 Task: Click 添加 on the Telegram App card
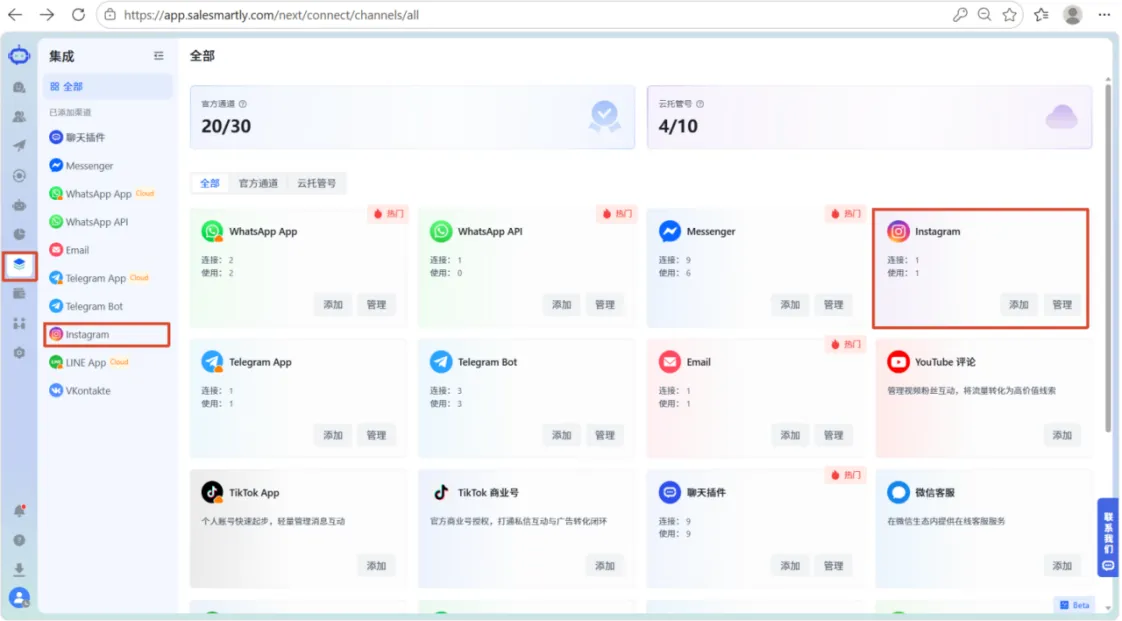[333, 435]
